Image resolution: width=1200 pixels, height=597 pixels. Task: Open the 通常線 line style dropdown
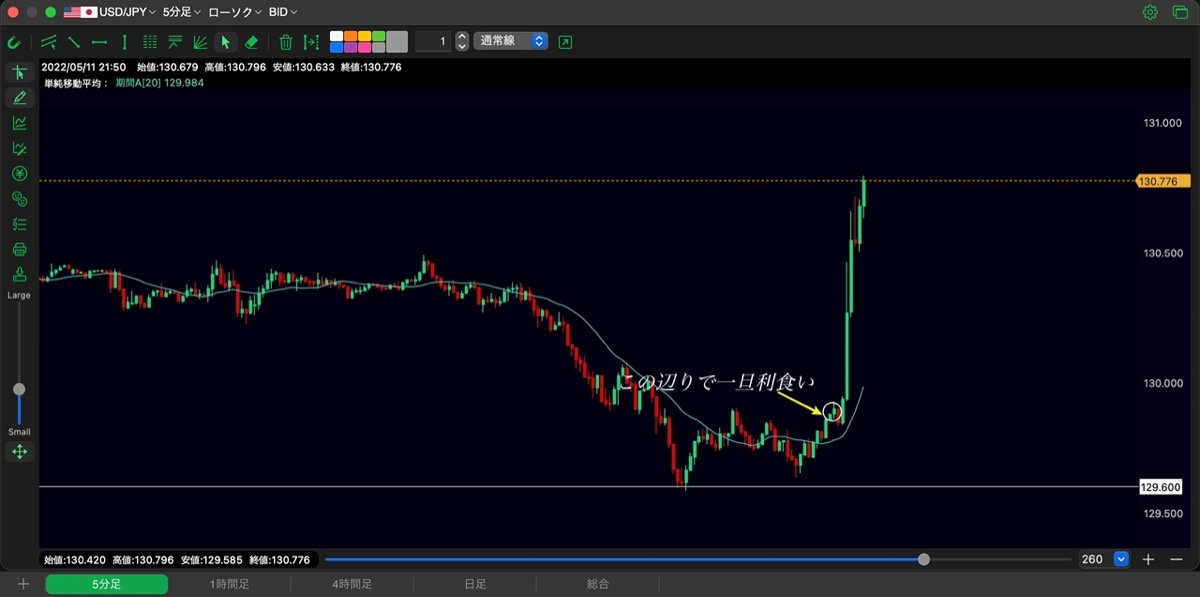pos(511,41)
